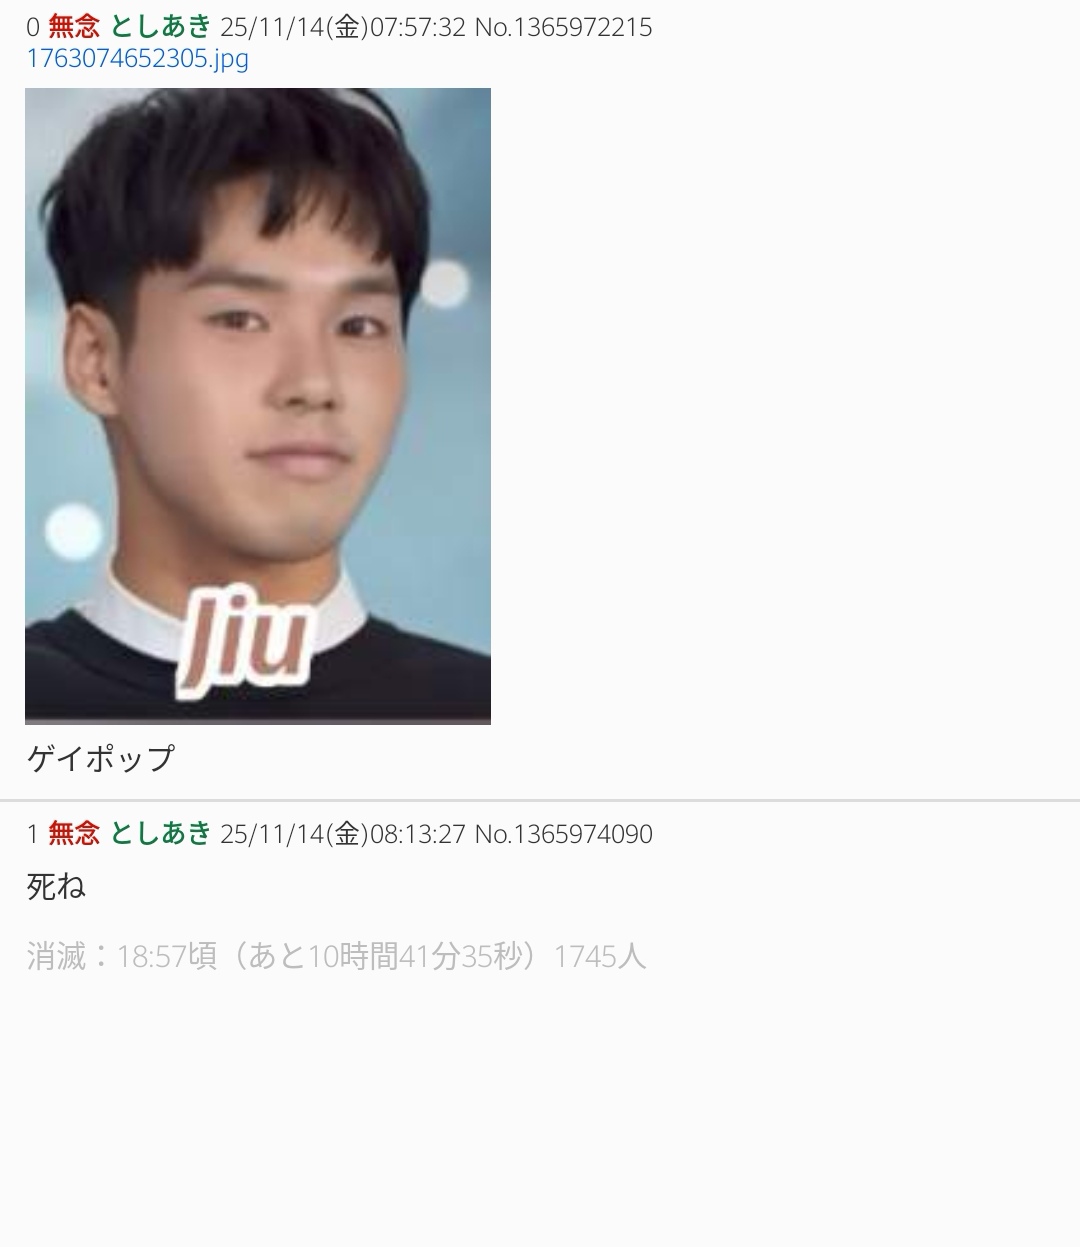Tap the 07:57:32 timestamp of the opening post

[418, 27]
